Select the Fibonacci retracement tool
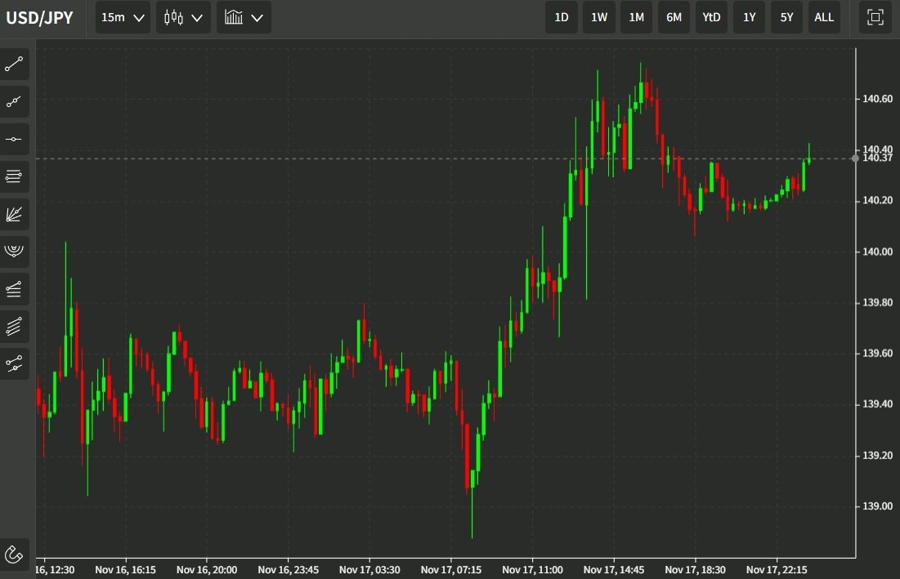This screenshot has height=579, width=900. pyautogui.click(x=14, y=289)
